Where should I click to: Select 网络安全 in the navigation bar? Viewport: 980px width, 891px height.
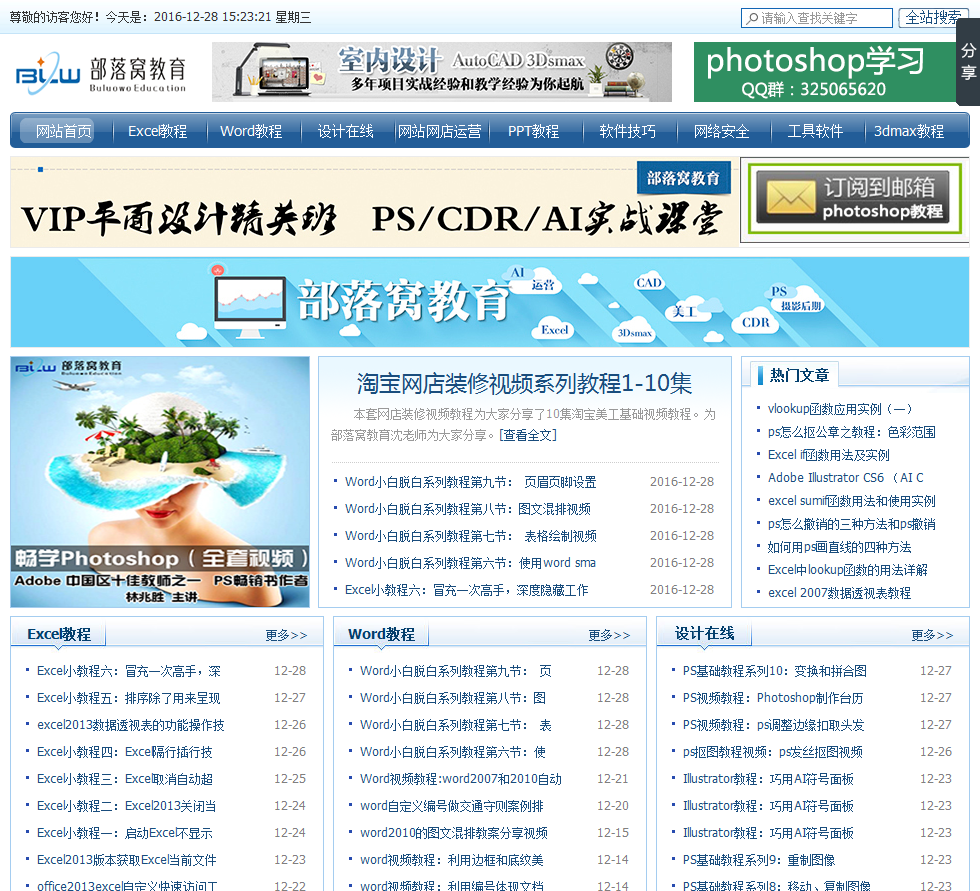pyautogui.click(x=721, y=131)
